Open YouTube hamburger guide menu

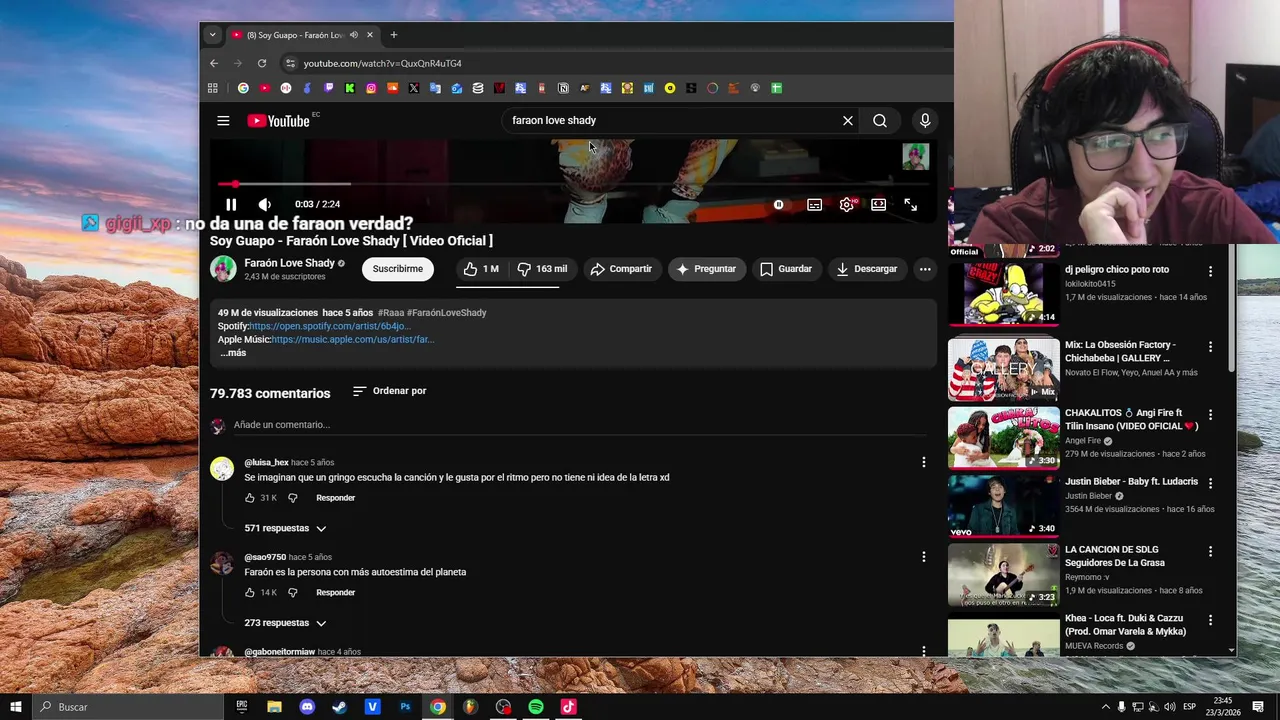point(223,121)
